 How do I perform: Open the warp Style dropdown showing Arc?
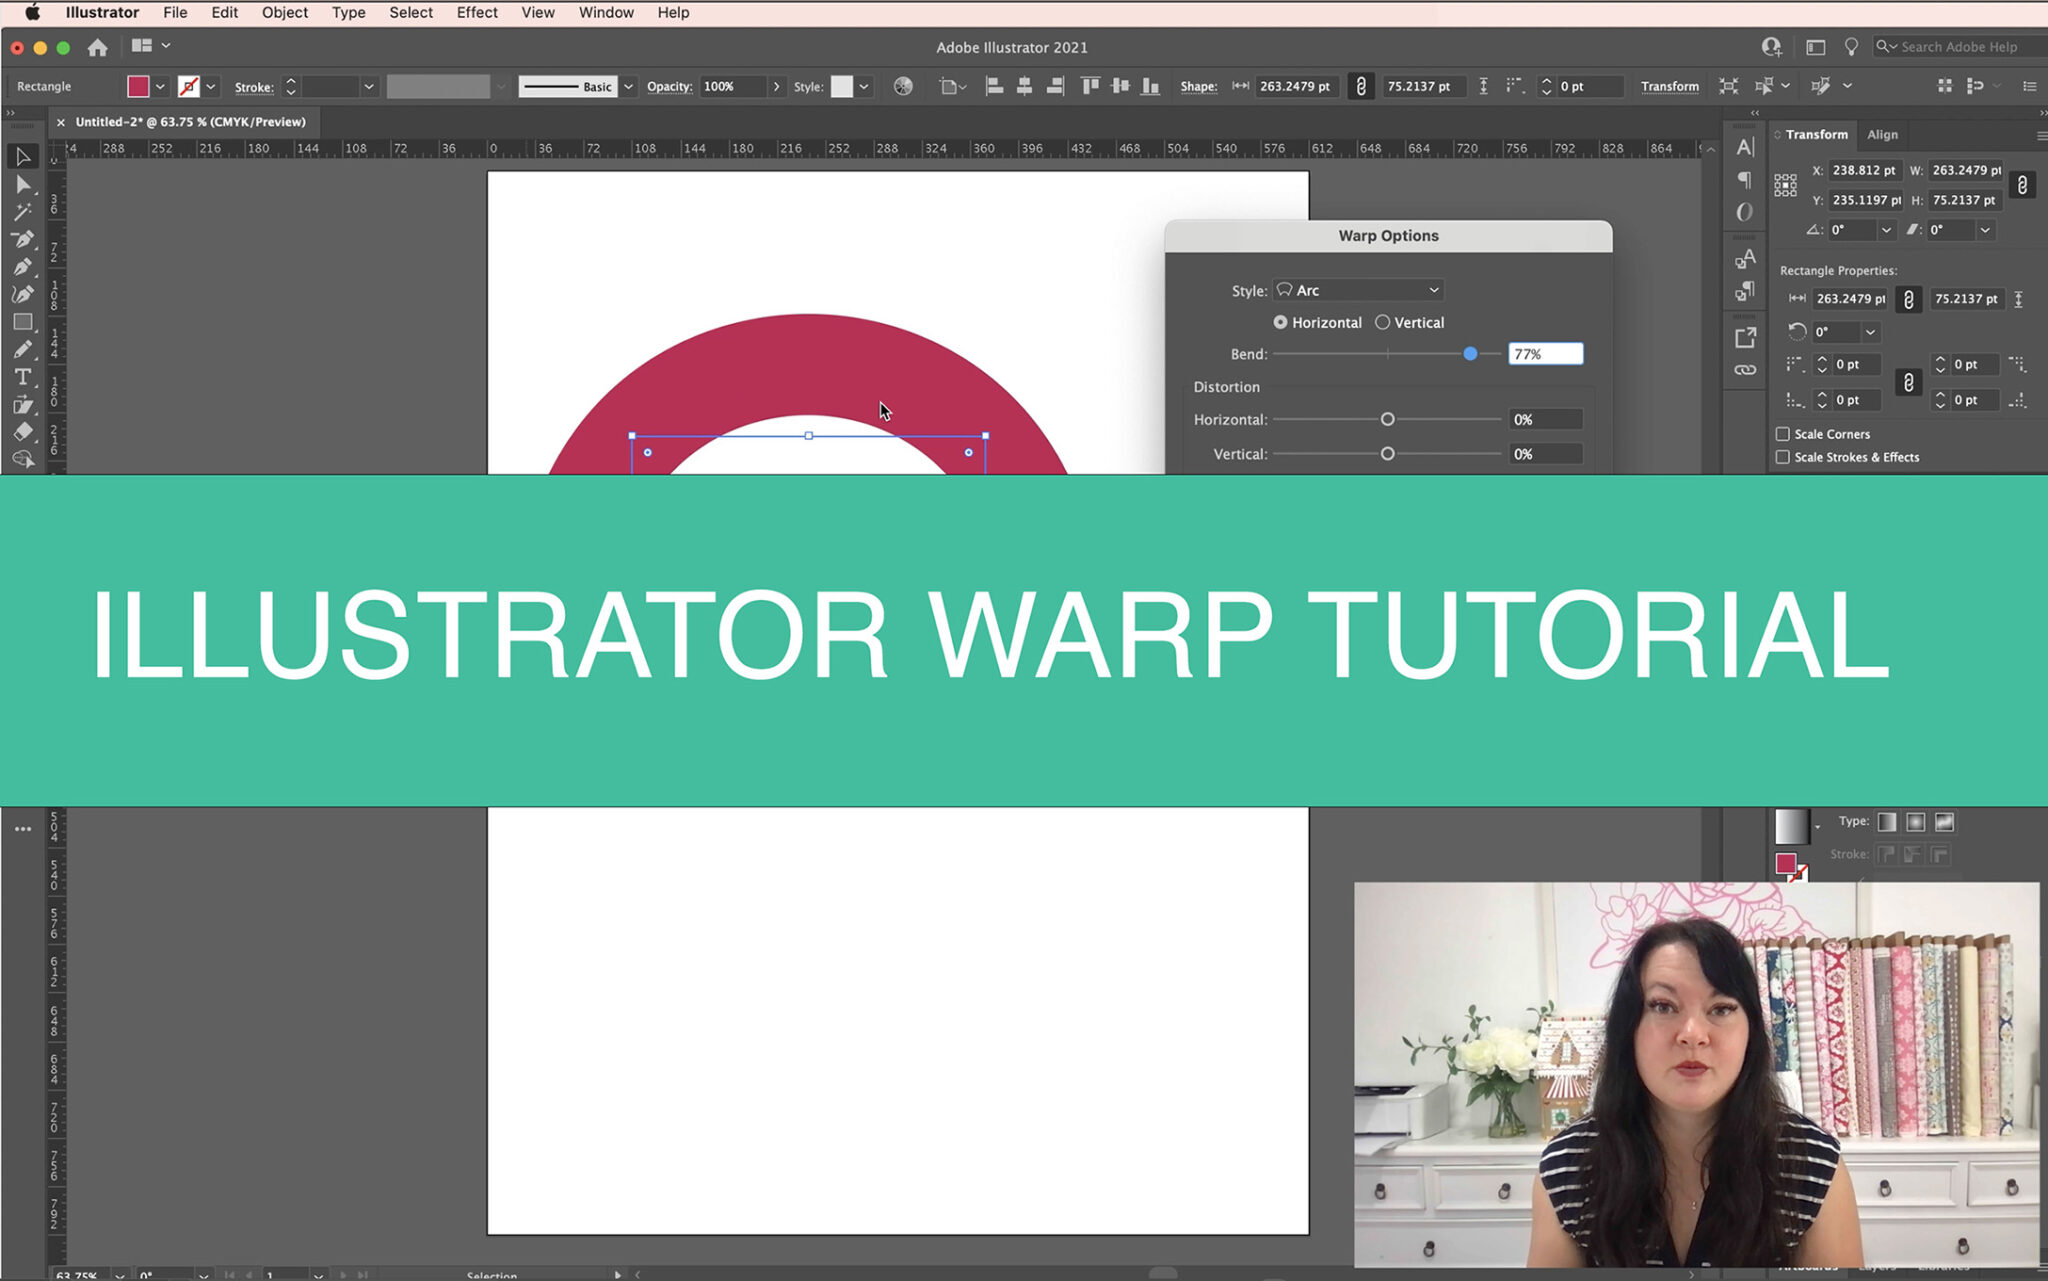coord(1357,290)
